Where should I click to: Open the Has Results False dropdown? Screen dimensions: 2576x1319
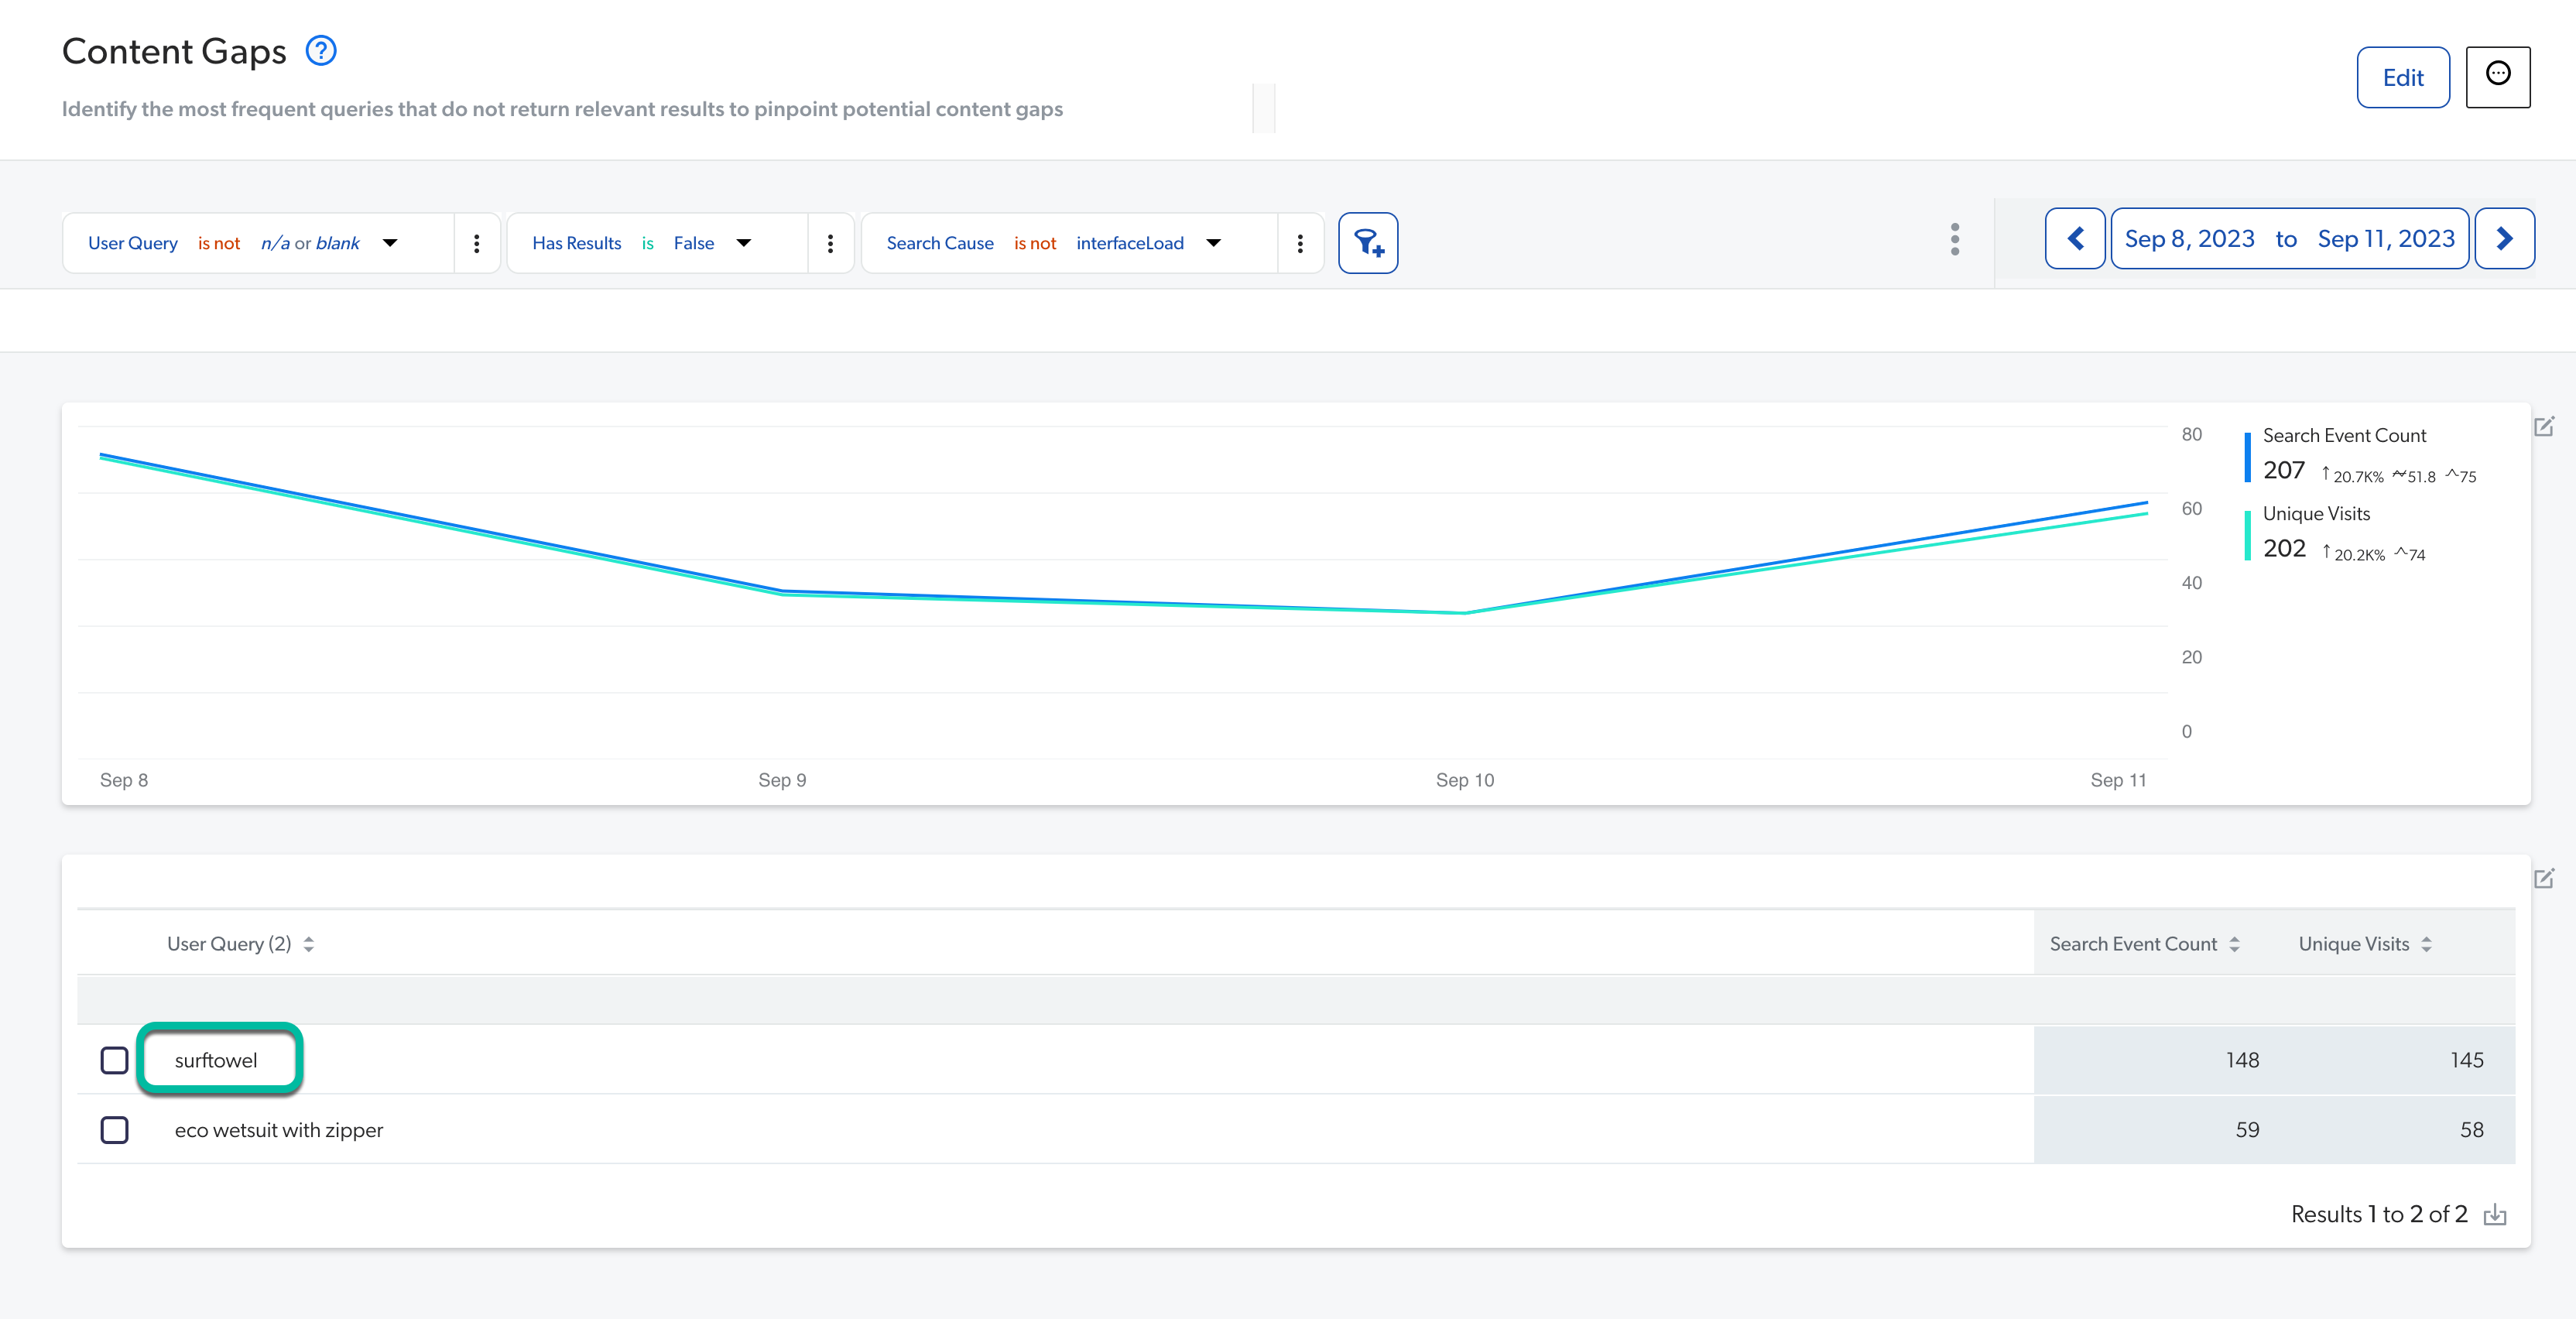click(x=743, y=242)
